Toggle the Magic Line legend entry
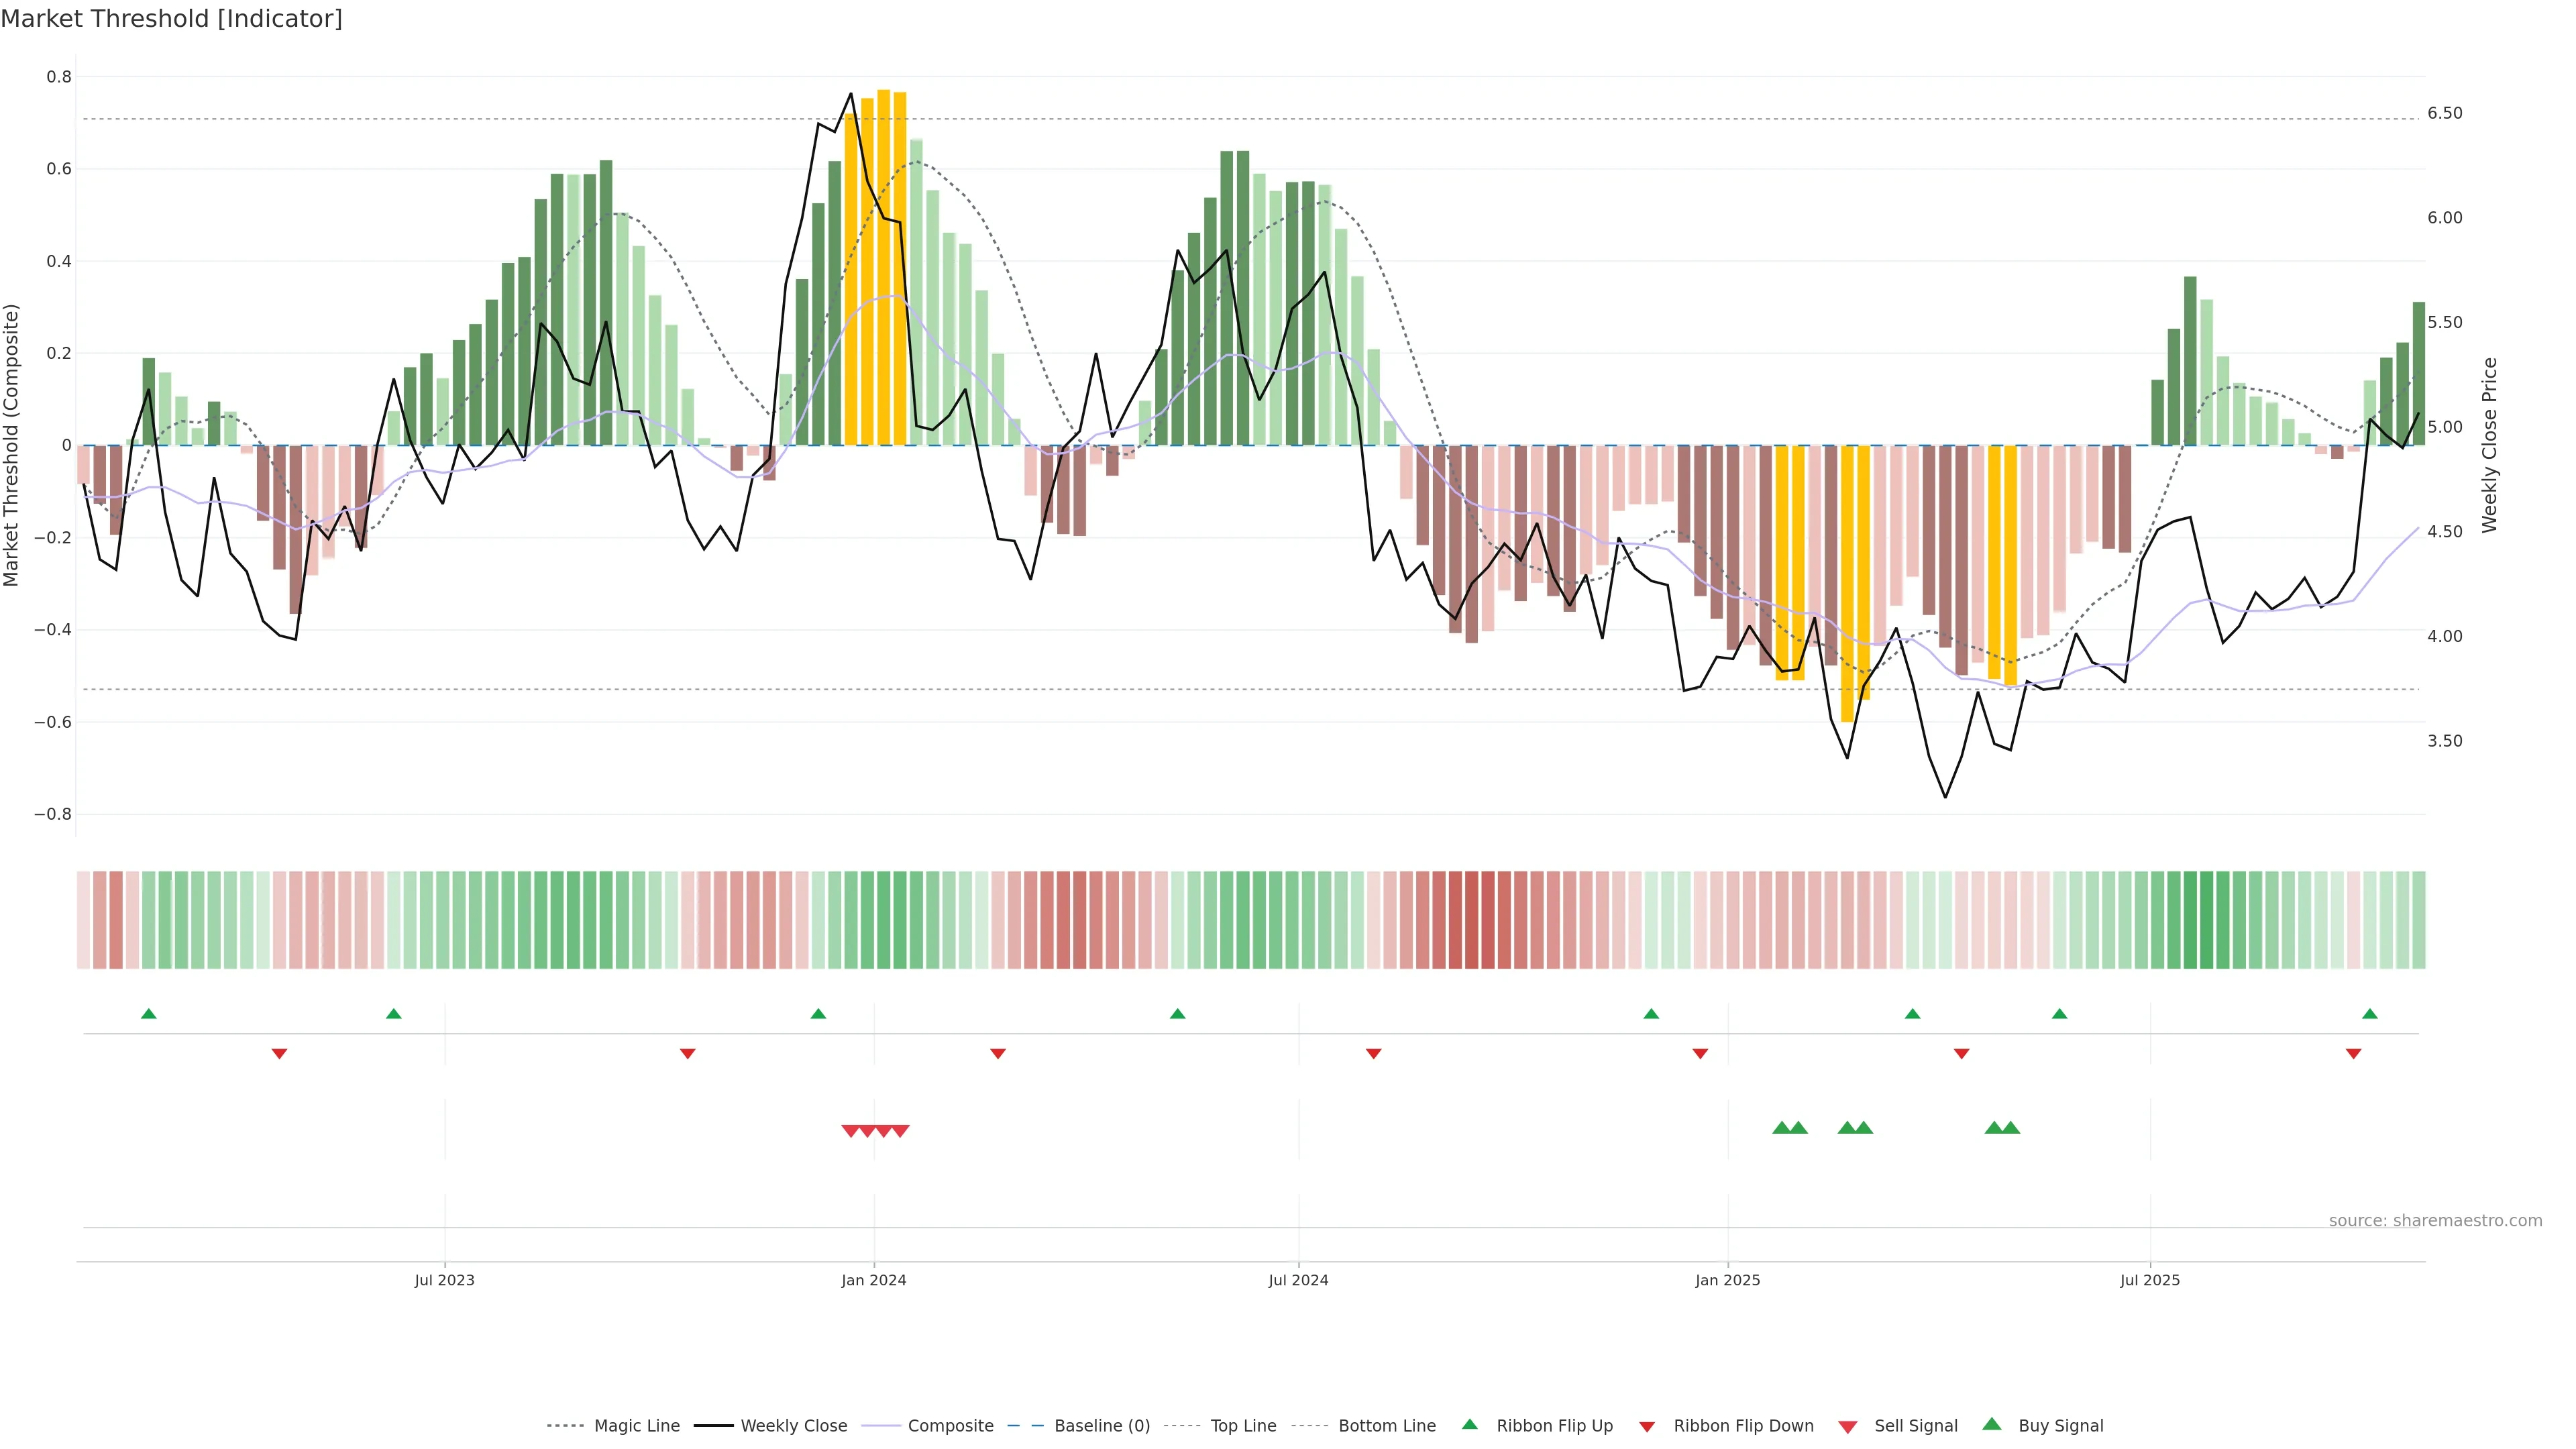 636,1426
